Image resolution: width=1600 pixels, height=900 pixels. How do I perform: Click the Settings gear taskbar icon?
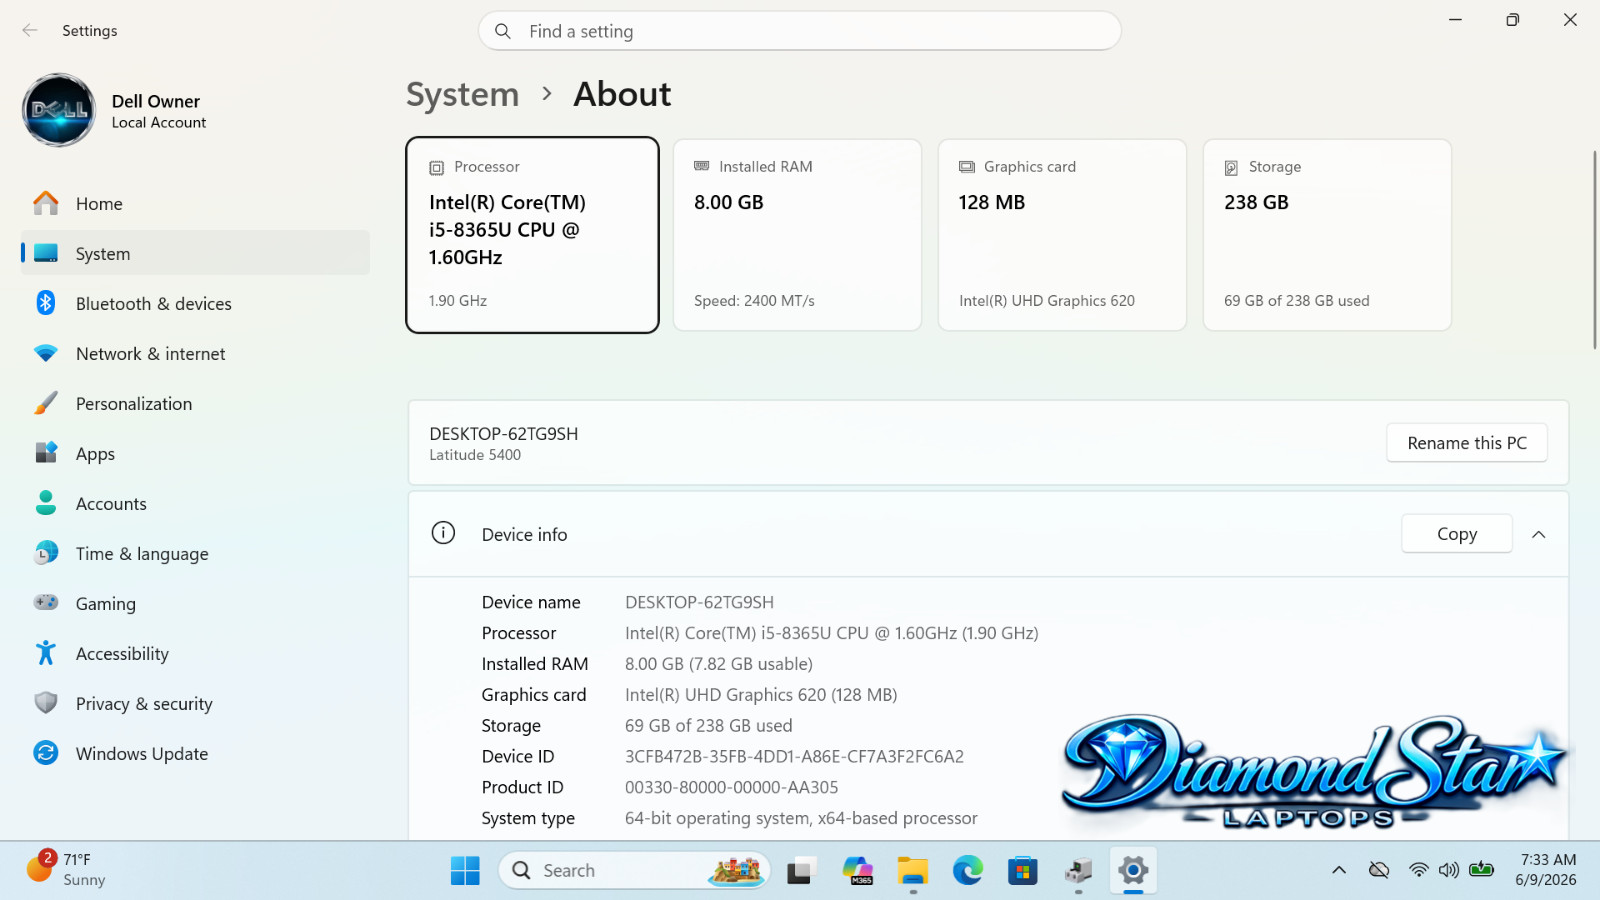(x=1133, y=871)
